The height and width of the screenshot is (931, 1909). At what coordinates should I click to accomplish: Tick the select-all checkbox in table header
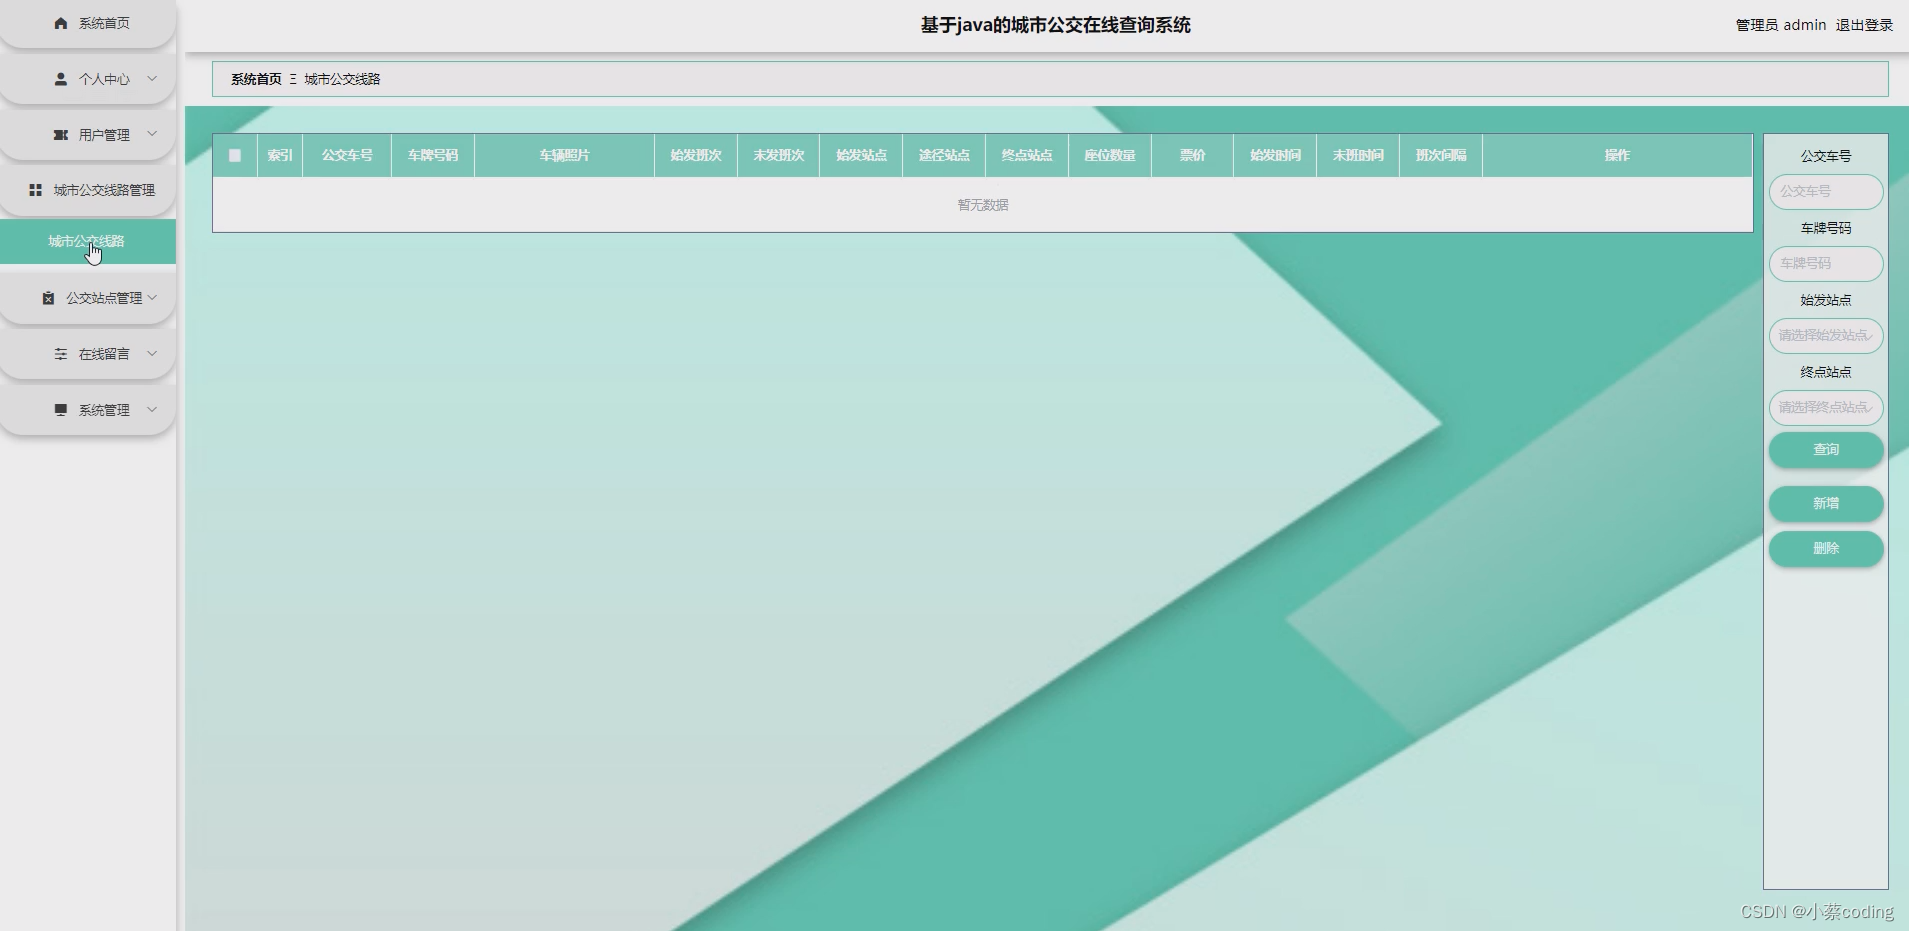(x=235, y=156)
